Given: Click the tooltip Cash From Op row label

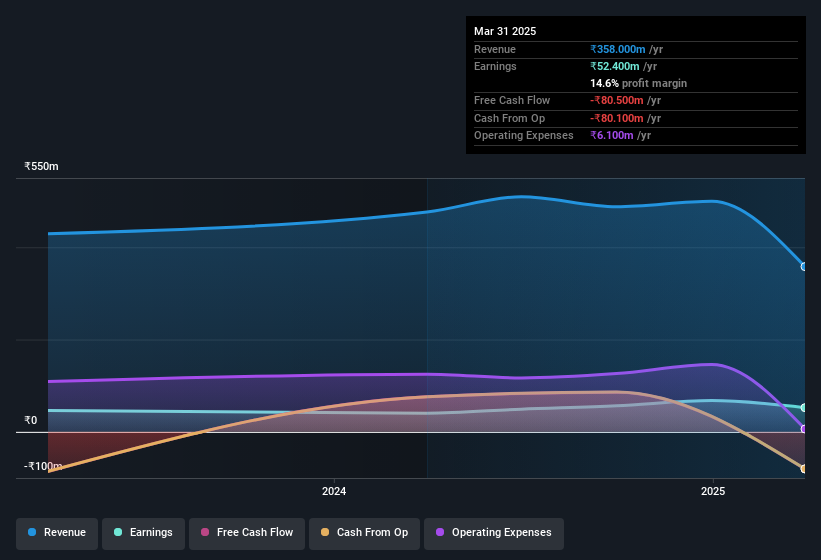Looking at the screenshot, I should coord(509,118).
